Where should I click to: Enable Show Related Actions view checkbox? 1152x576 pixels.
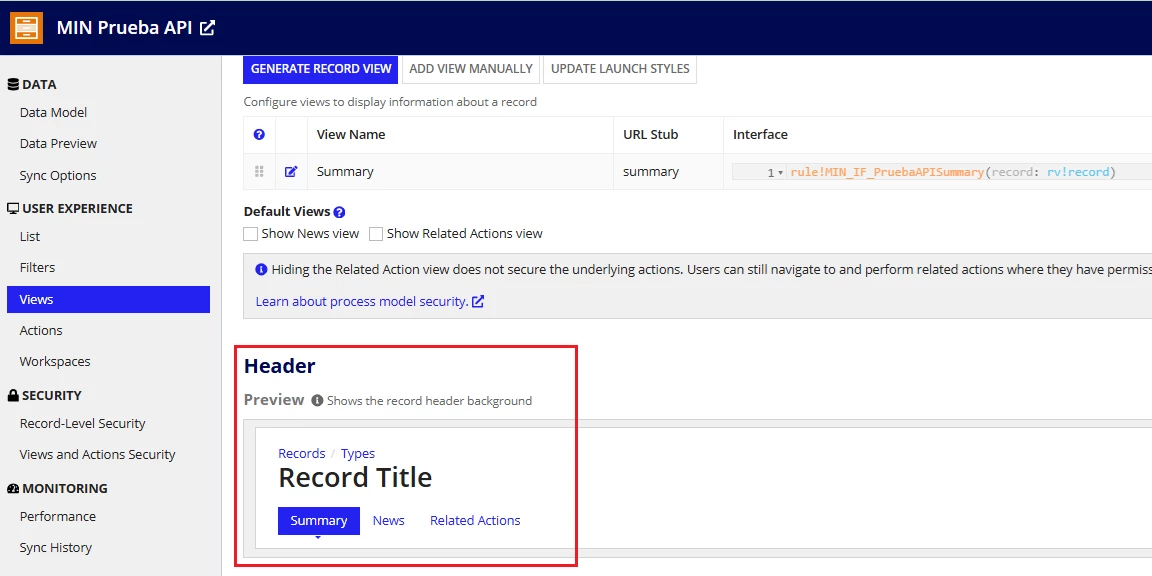[x=376, y=234]
